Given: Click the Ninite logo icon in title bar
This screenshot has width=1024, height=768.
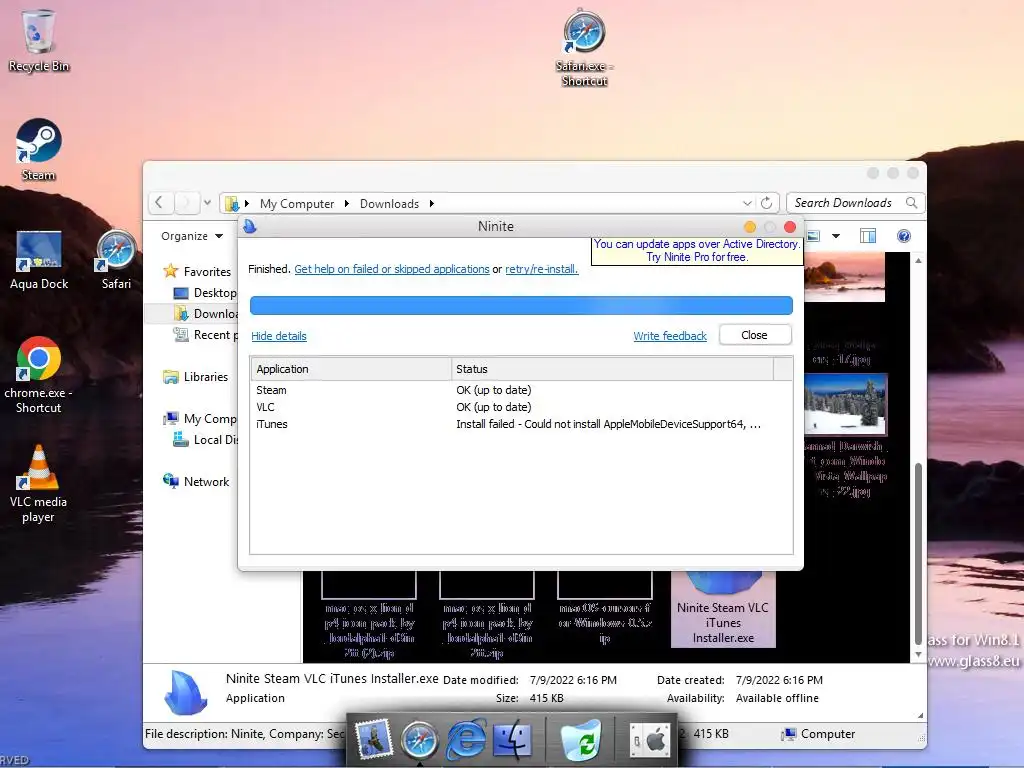Looking at the screenshot, I should (x=249, y=226).
